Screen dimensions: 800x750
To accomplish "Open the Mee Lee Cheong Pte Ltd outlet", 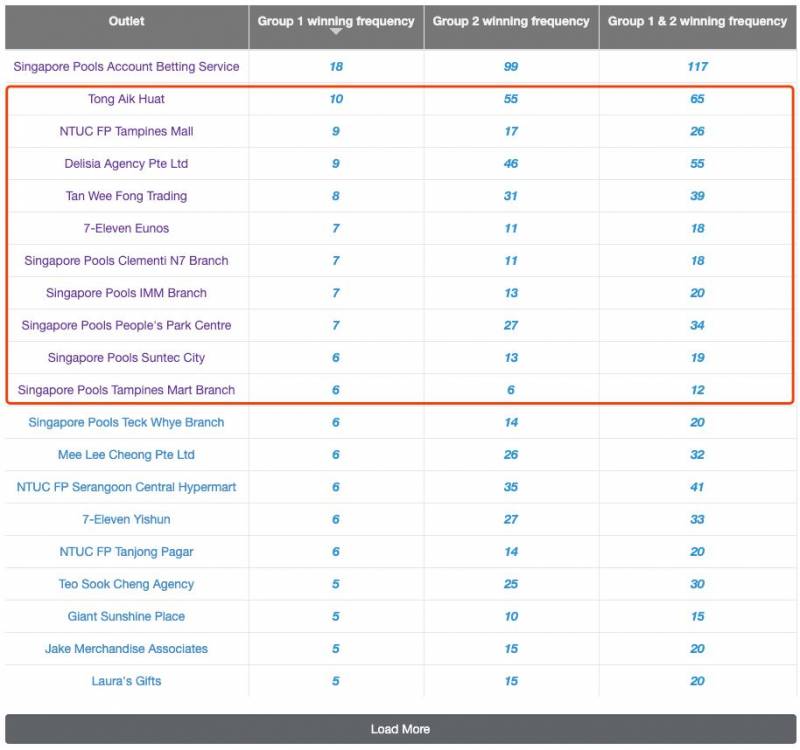I will (127, 455).
